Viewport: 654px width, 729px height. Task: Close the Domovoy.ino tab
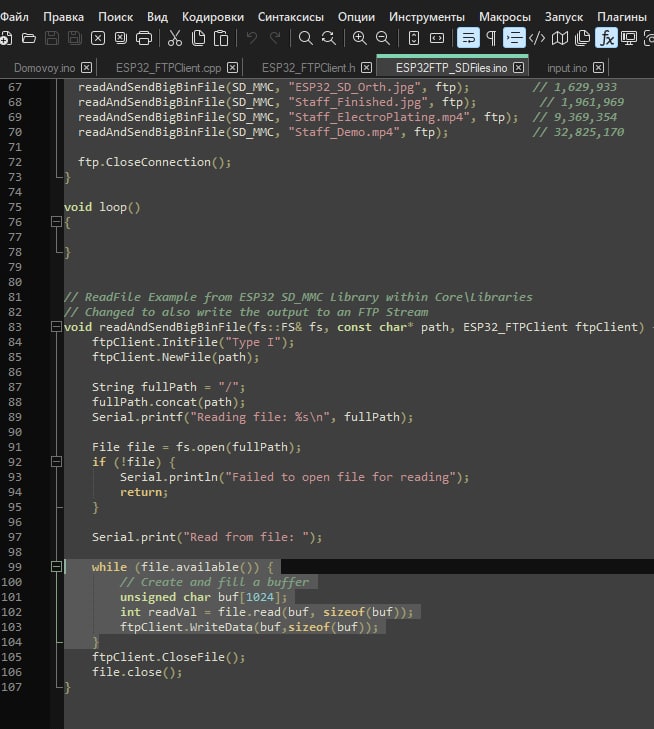pos(86,68)
